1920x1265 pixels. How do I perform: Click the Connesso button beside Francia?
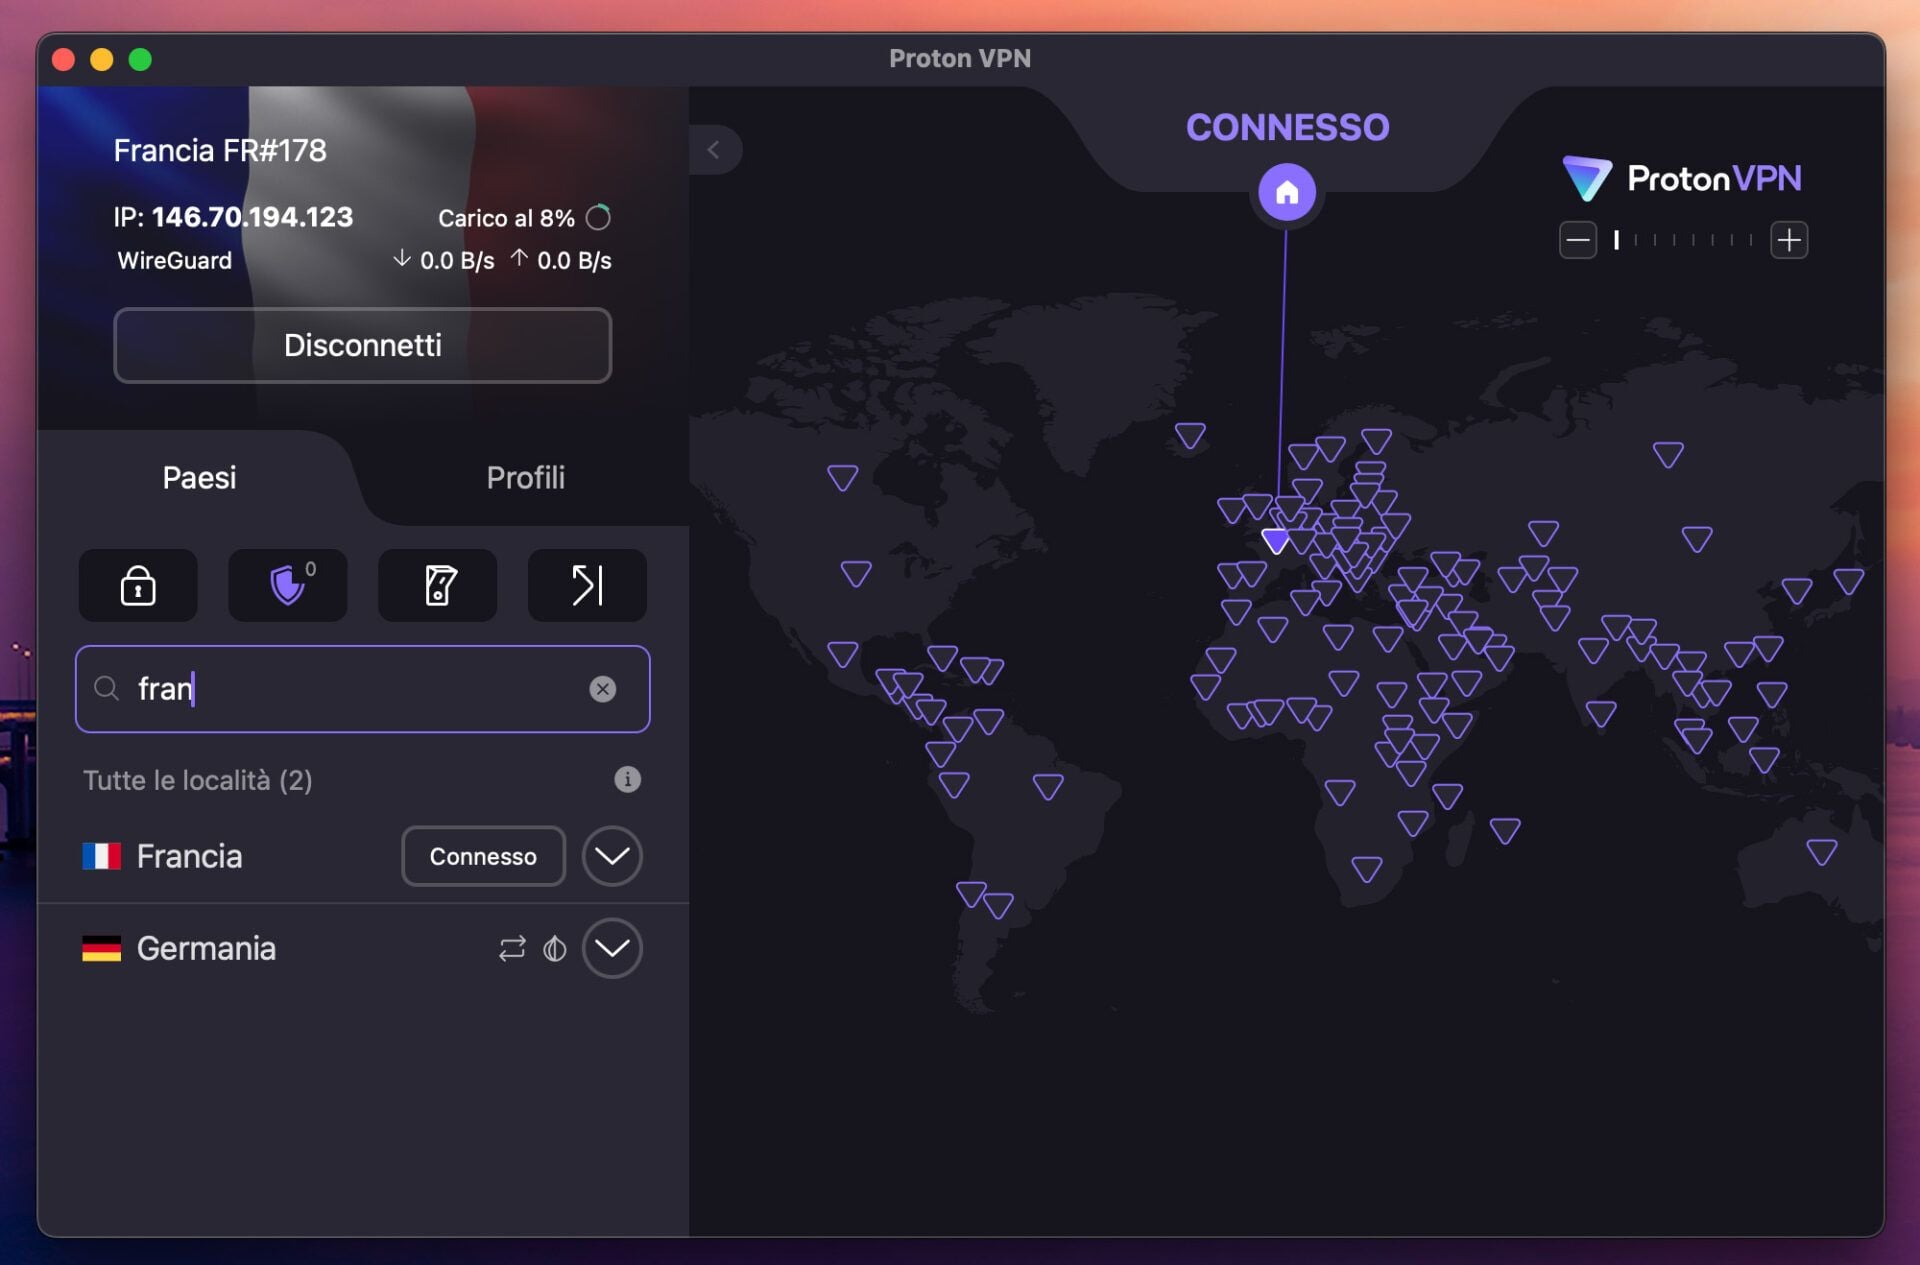tap(483, 856)
